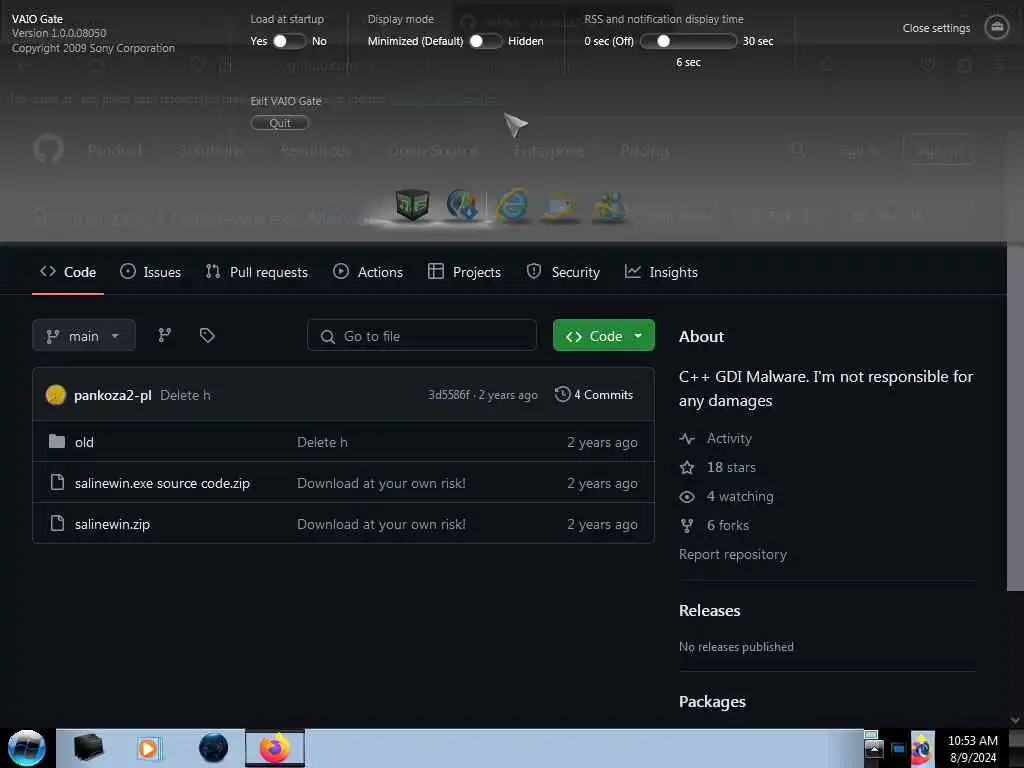Click the Report repository link
This screenshot has width=1024, height=768.
733,554
